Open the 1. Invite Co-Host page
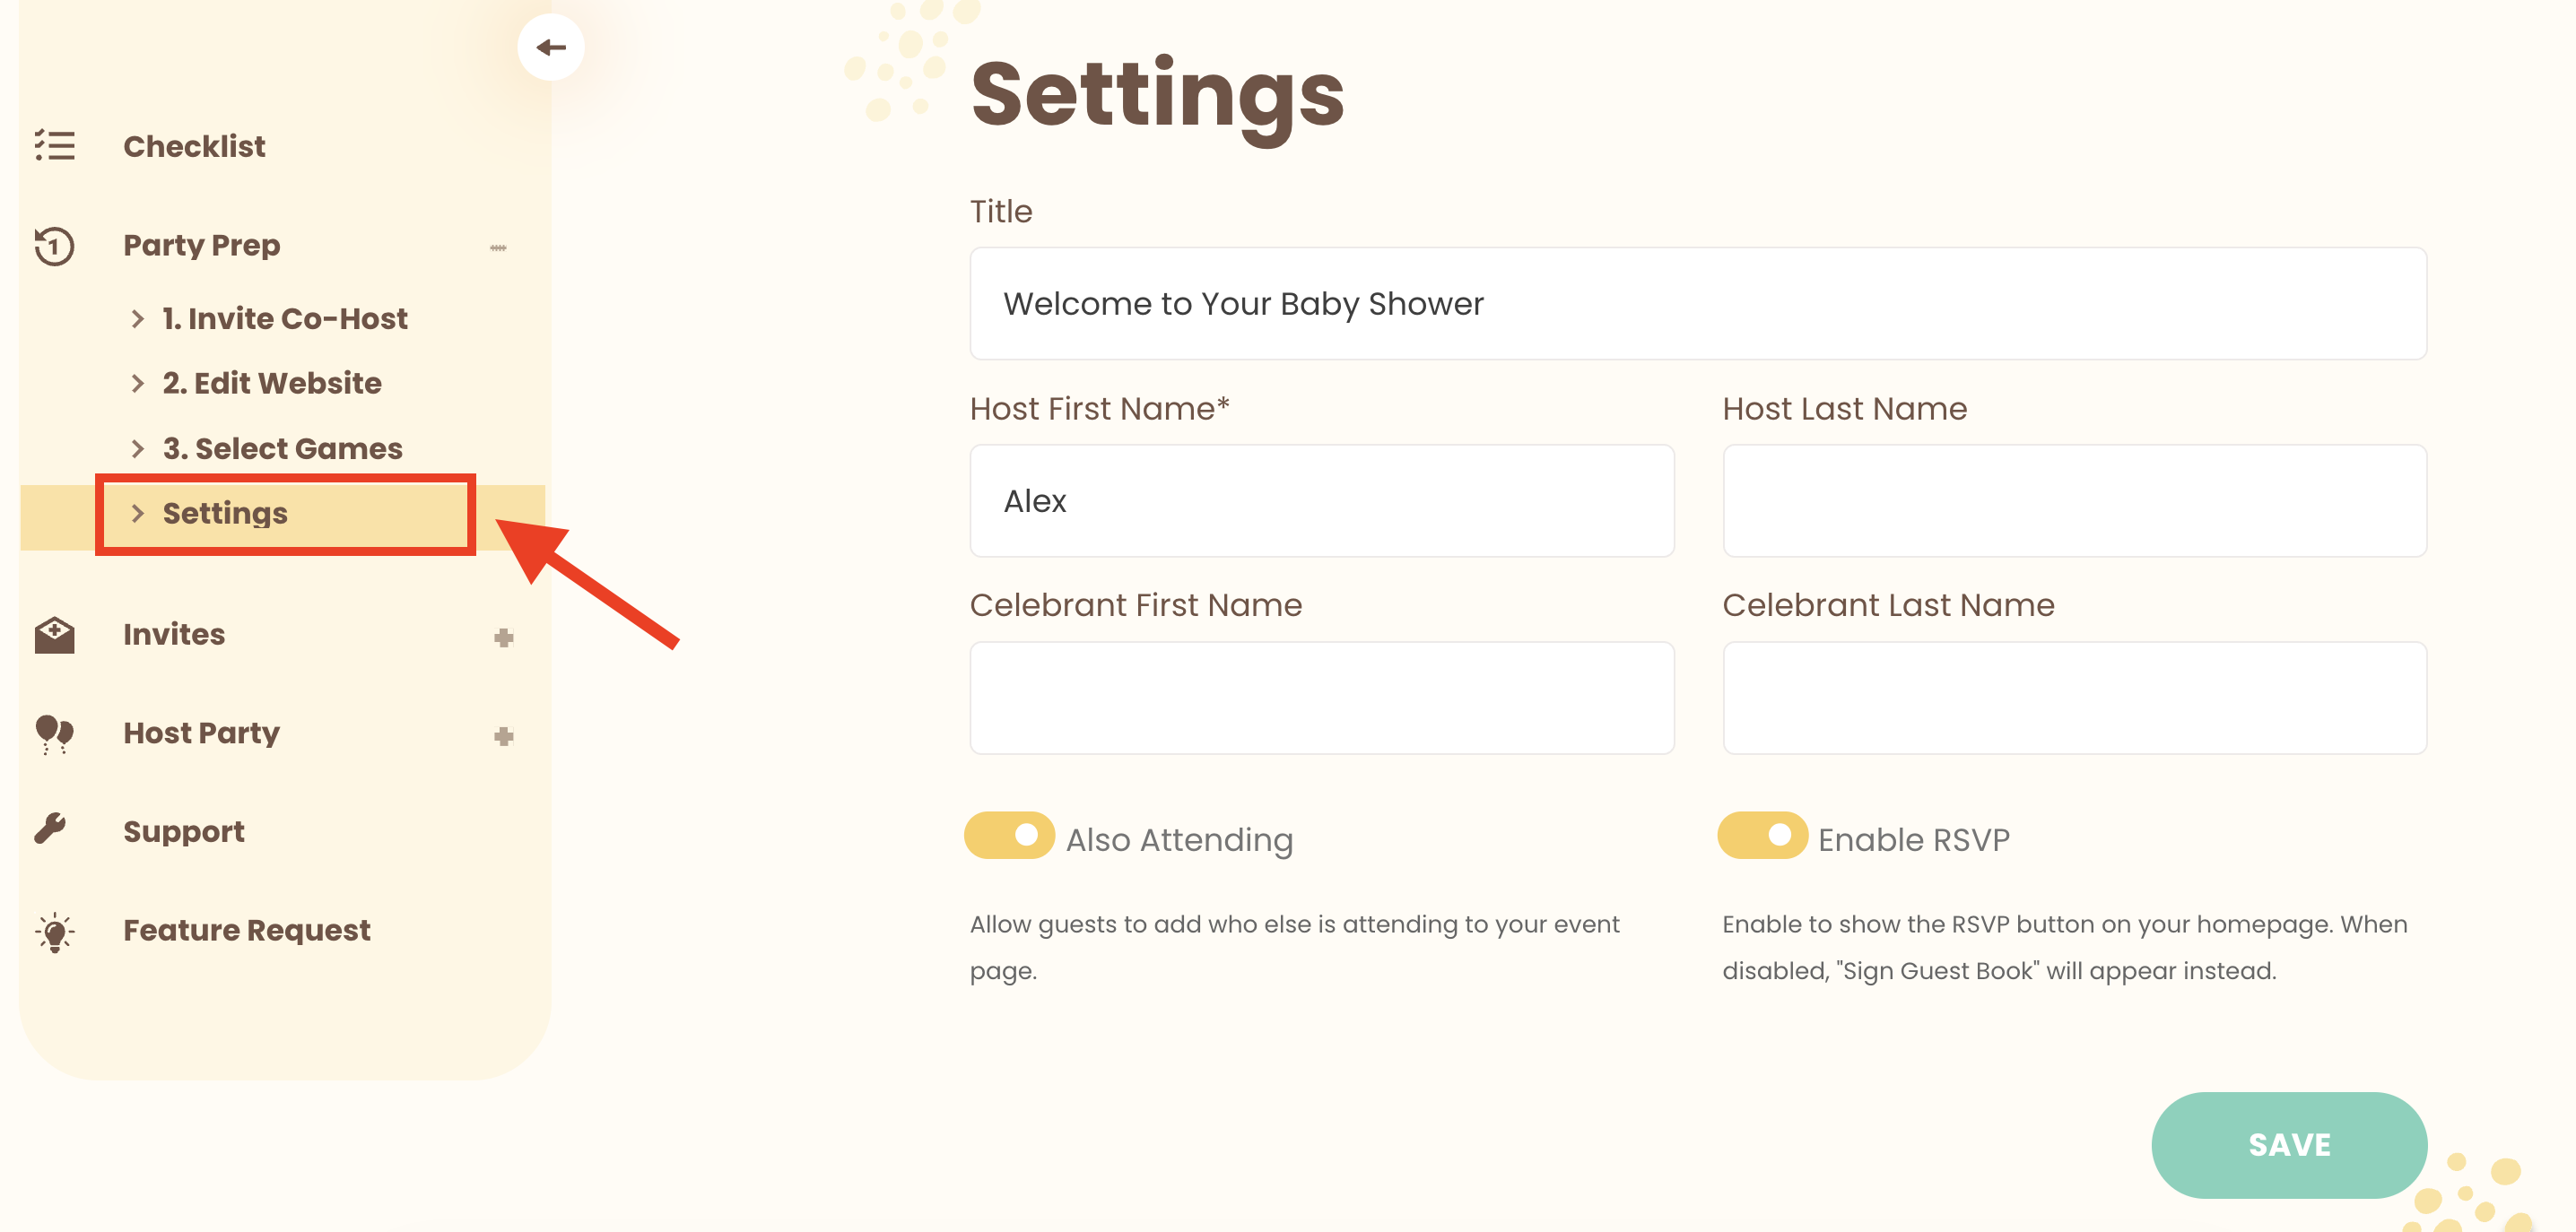 pos(285,318)
